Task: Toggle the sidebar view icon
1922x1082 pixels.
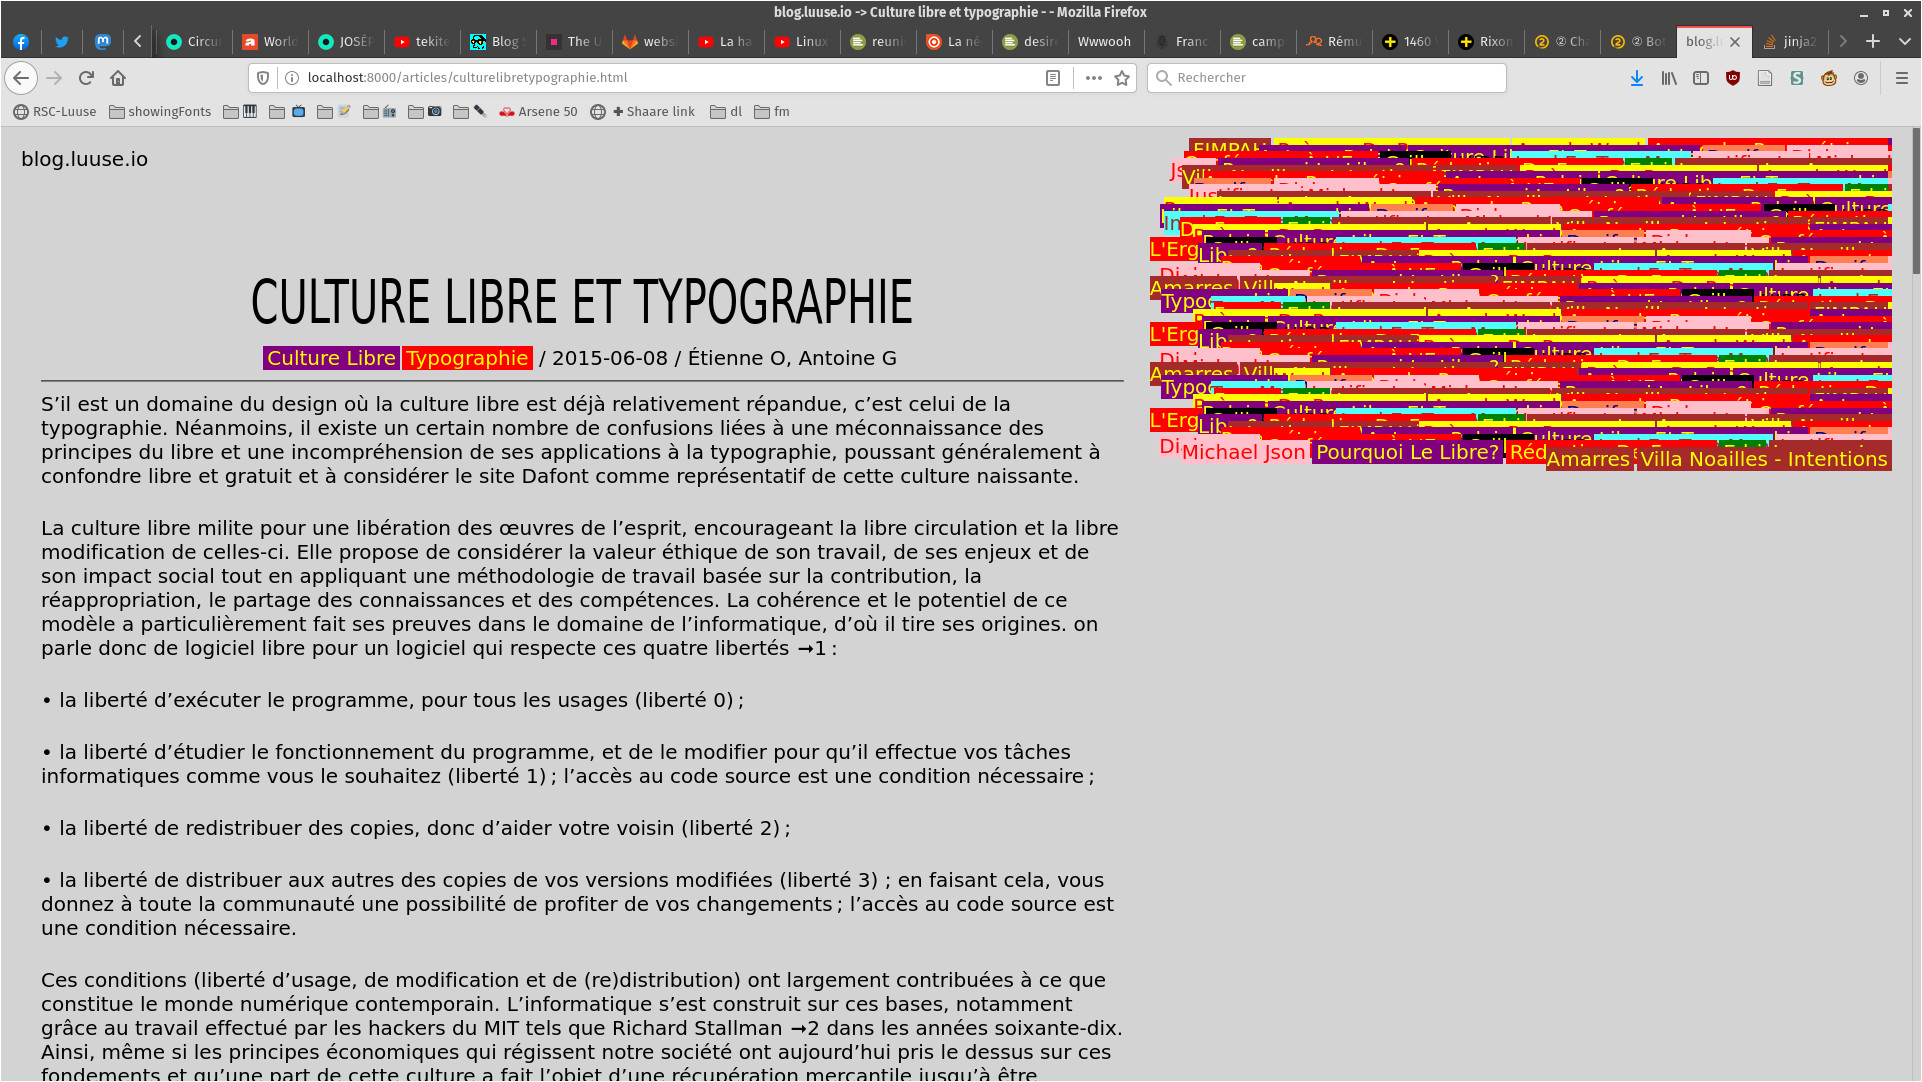Action: coord(1701,78)
